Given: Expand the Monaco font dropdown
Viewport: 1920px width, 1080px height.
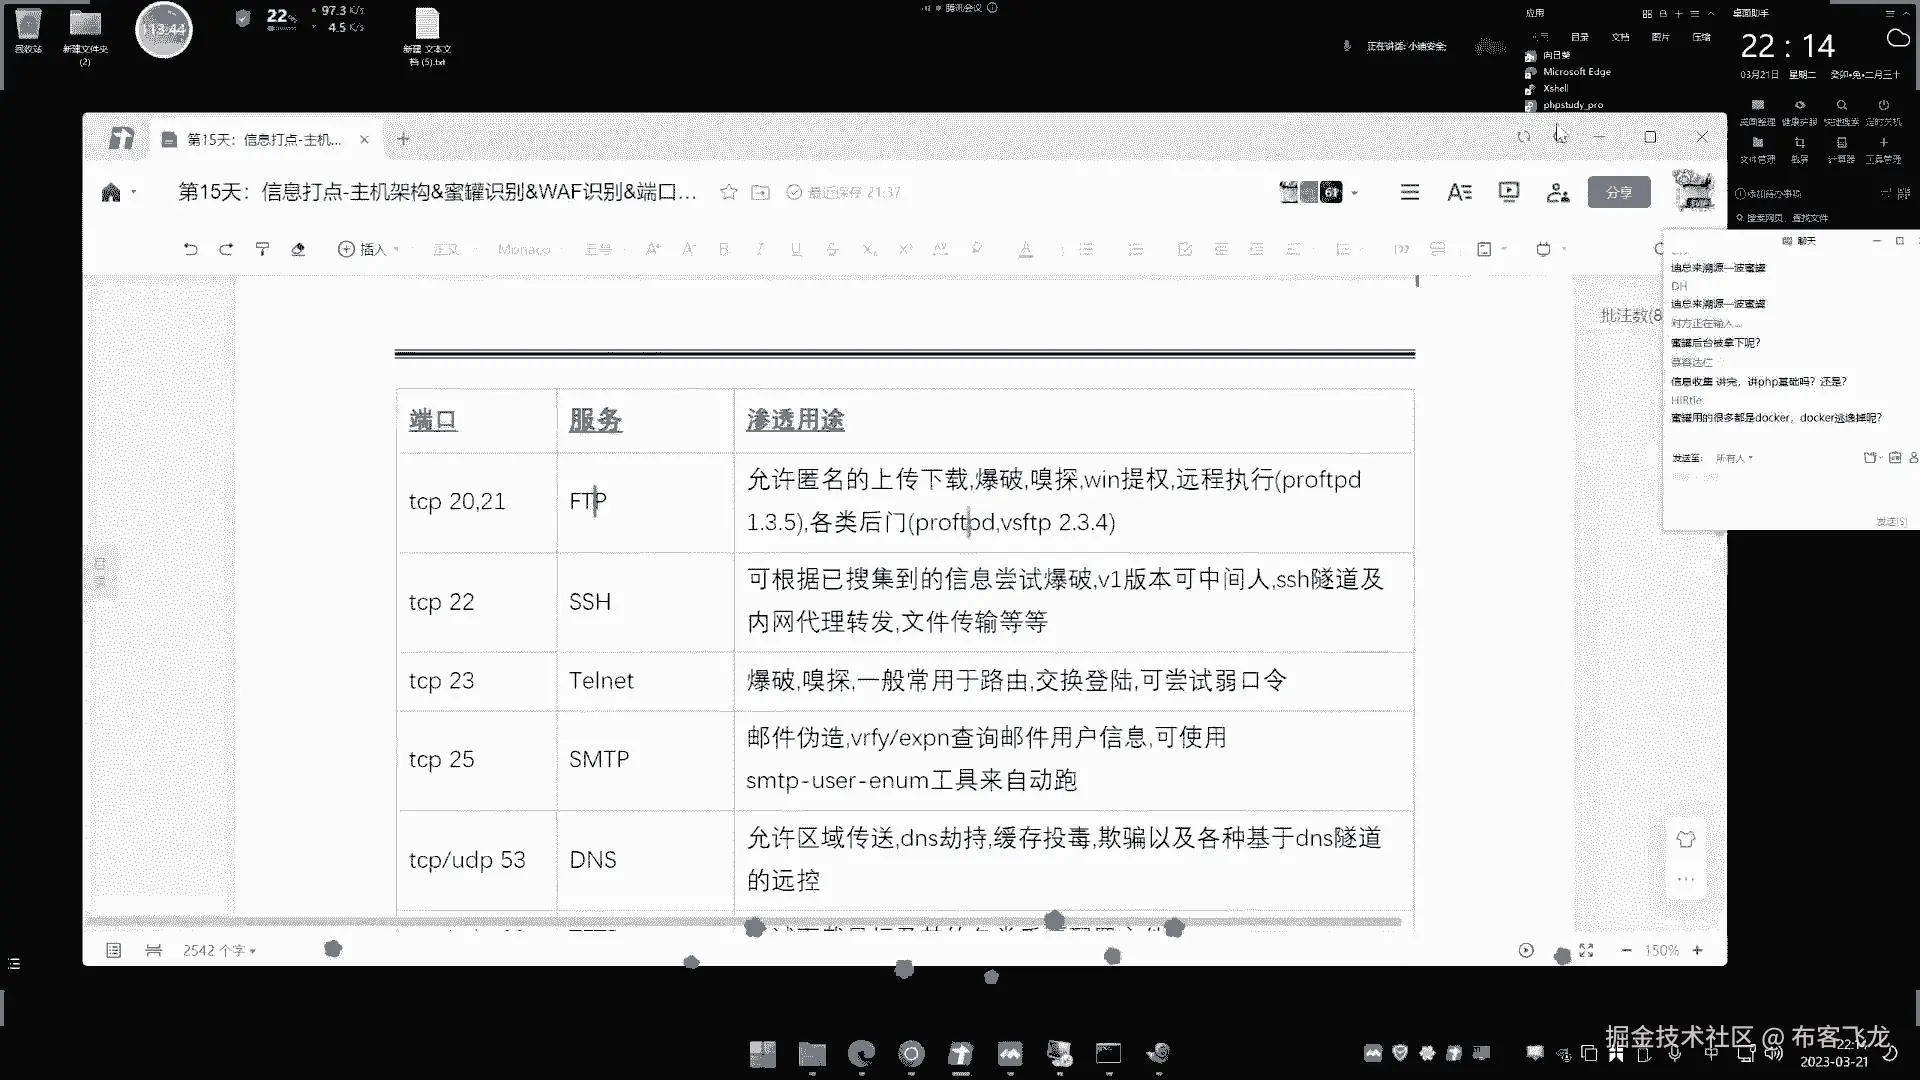Looking at the screenshot, I should point(524,249).
